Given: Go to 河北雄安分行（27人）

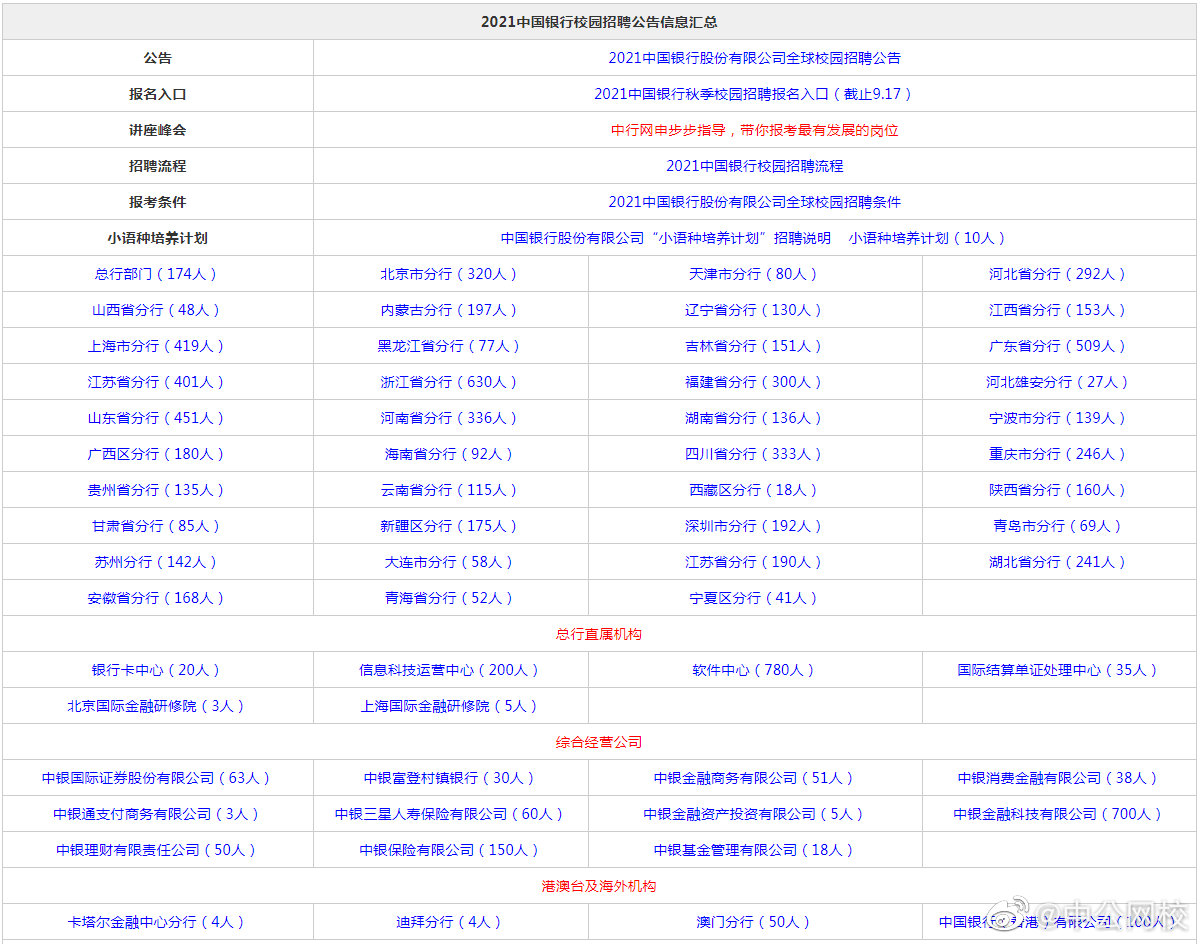Looking at the screenshot, I should coord(1058,382).
